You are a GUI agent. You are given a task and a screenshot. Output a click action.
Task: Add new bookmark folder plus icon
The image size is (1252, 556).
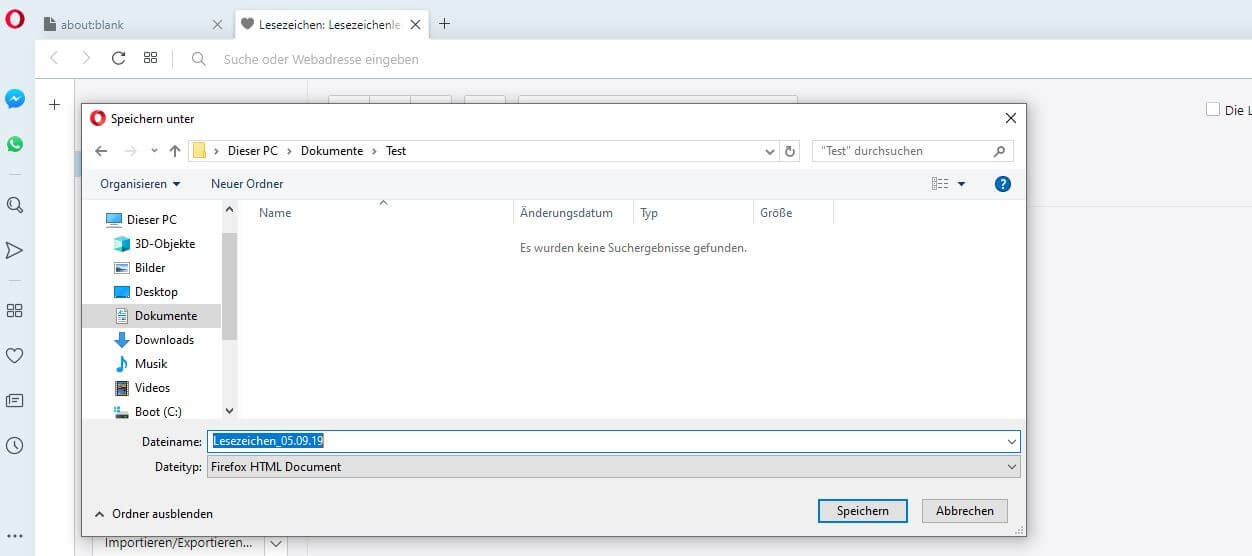55,104
